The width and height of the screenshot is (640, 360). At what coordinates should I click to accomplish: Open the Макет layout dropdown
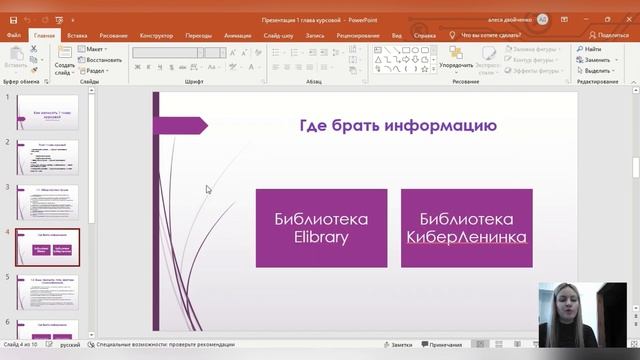[x=93, y=49]
